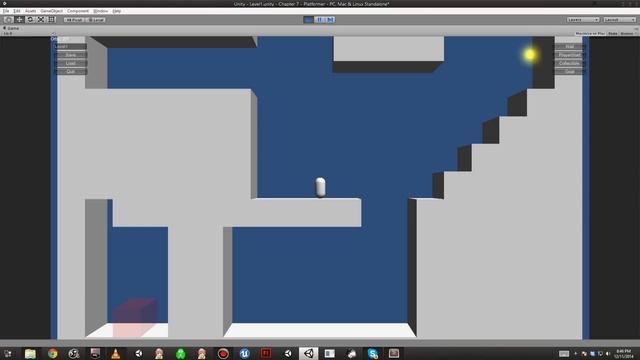Screen dimensions: 640x360
Task: Open the on-screen keyboard tray icon
Action: [x=564, y=353]
